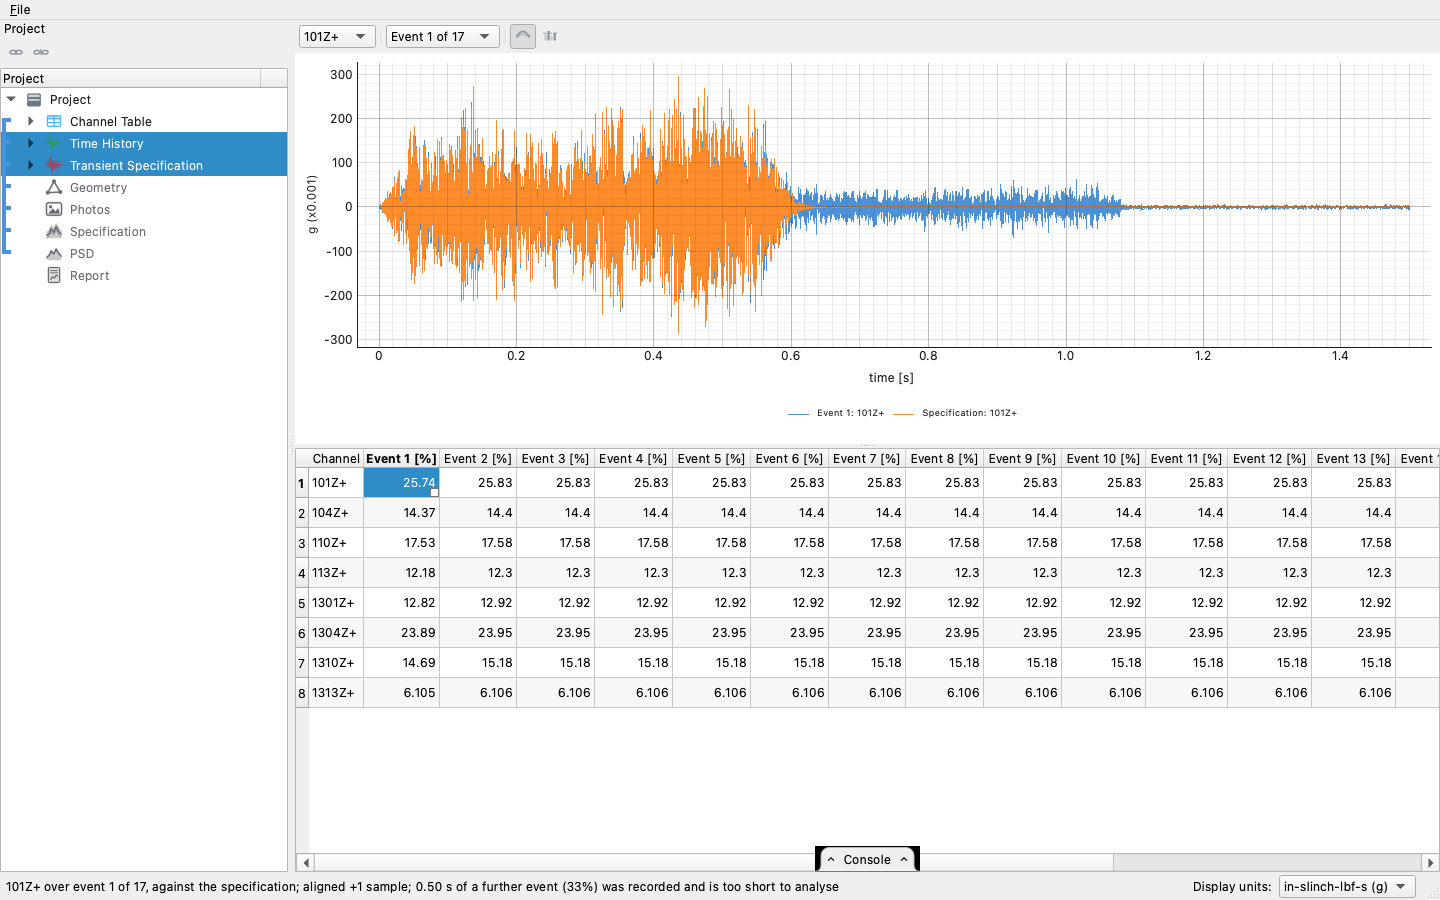
Task: Click the Event 7 [%] column header
Action: pos(867,458)
